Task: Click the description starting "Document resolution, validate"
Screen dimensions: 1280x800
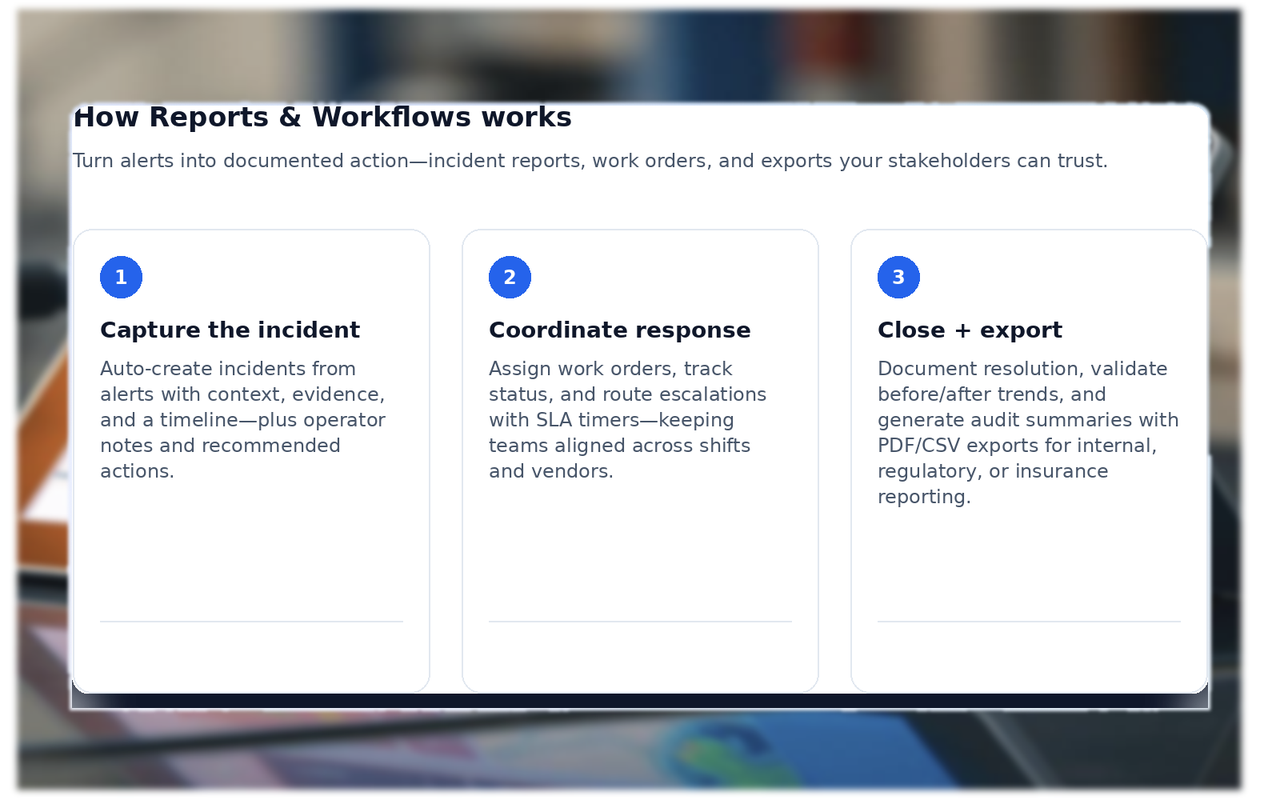Action: (1027, 432)
